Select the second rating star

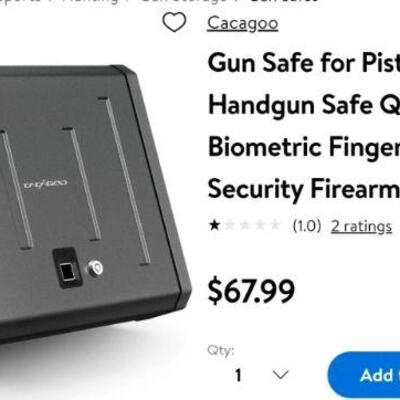coord(230,226)
